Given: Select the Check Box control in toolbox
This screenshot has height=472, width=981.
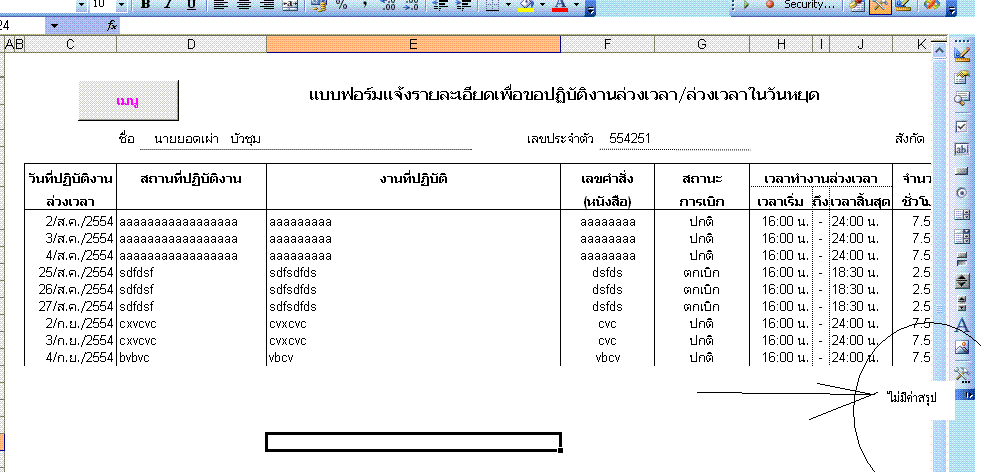Looking at the screenshot, I should tap(962, 126).
